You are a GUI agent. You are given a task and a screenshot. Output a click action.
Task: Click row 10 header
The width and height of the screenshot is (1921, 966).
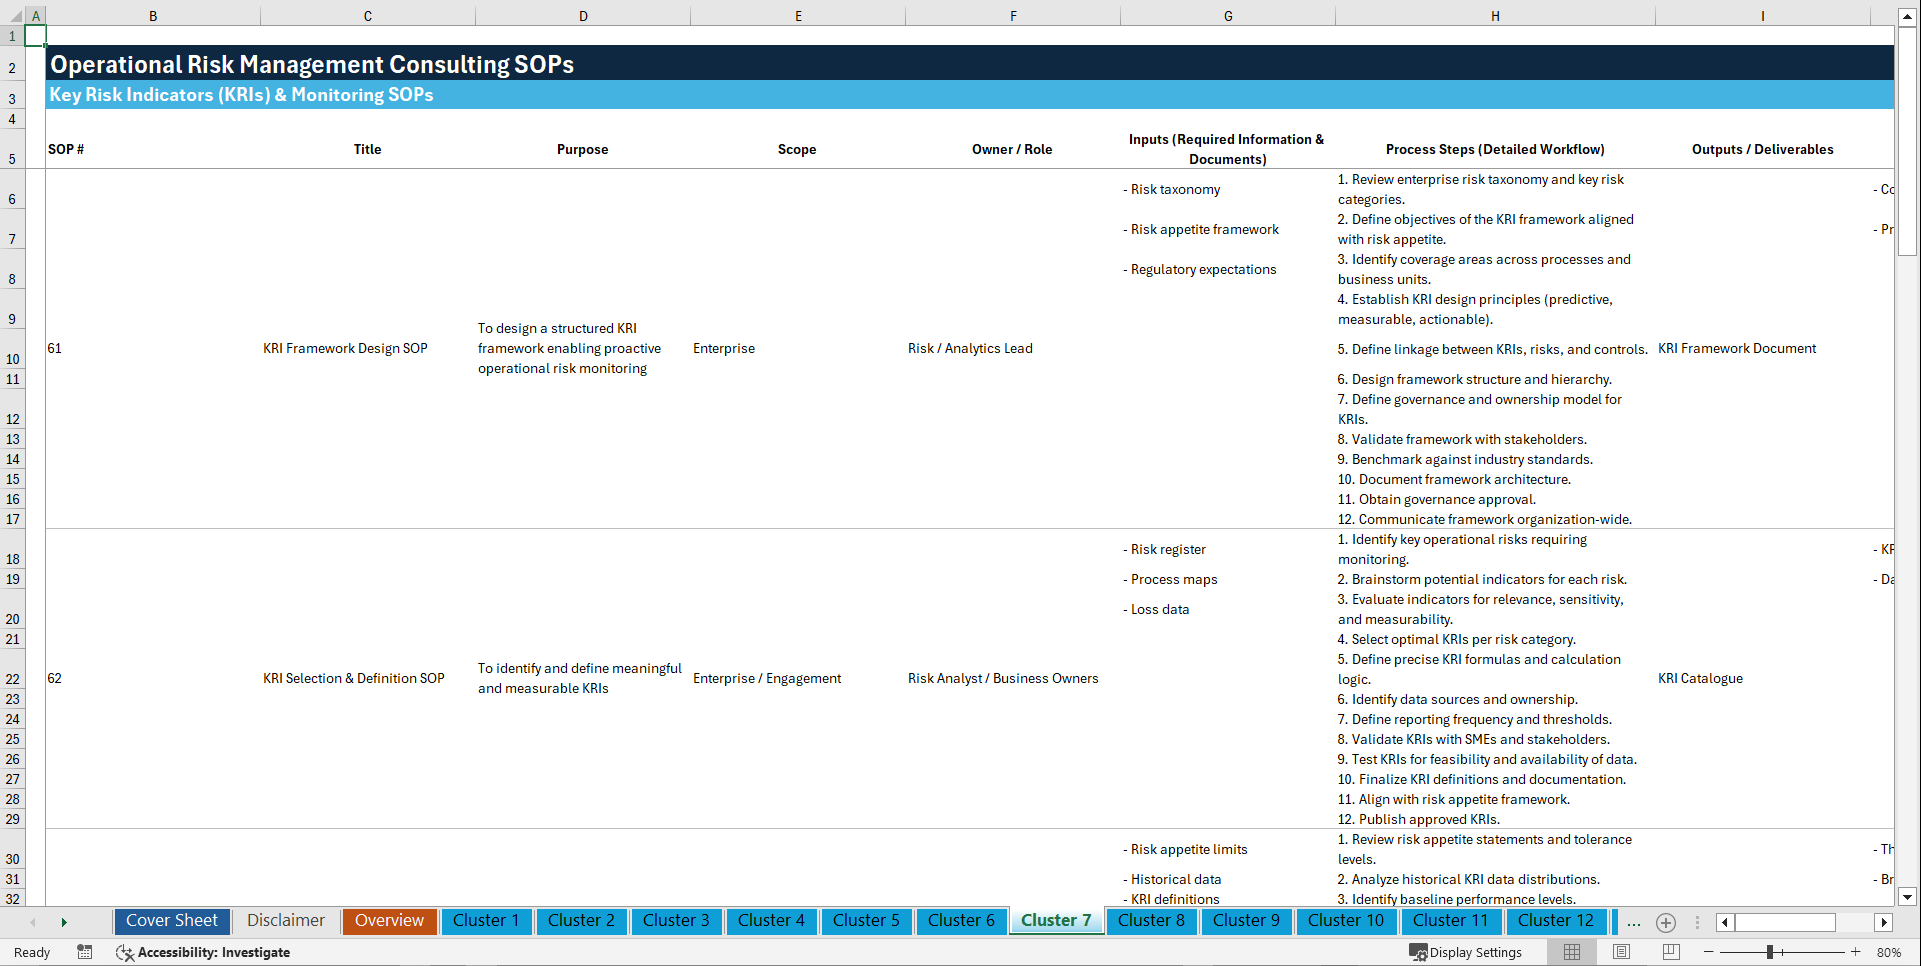(x=13, y=359)
